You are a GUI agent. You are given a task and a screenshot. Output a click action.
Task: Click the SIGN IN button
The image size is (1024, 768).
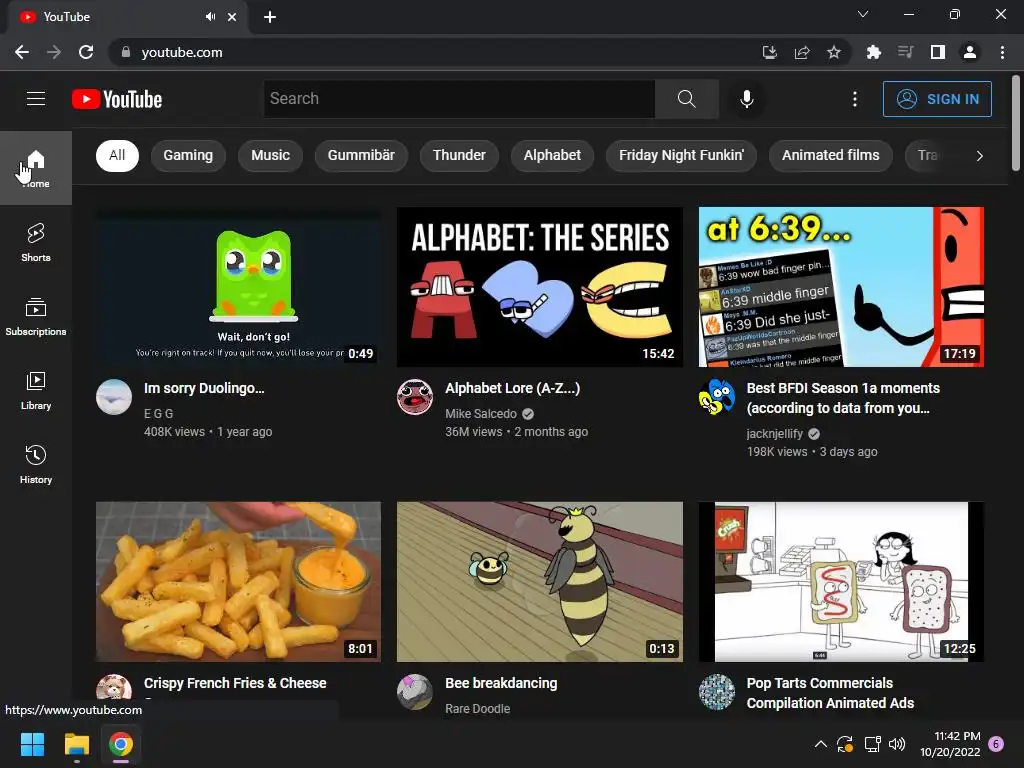(937, 99)
